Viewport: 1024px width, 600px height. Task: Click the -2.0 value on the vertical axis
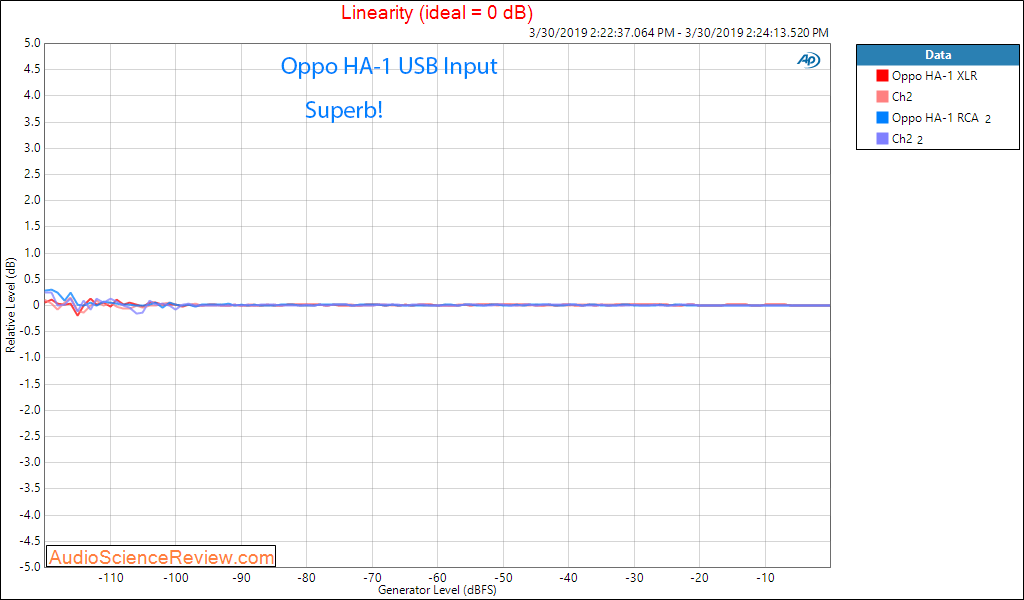tap(30, 410)
